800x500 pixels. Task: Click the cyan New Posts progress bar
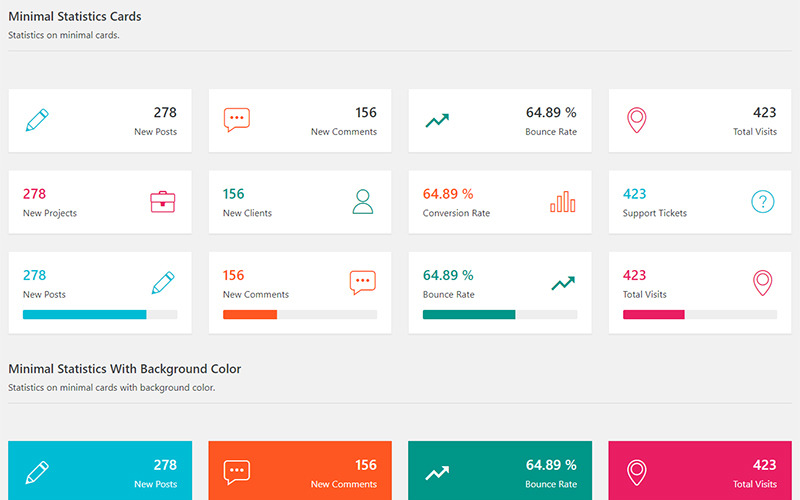pyautogui.click(x=100, y=314)
